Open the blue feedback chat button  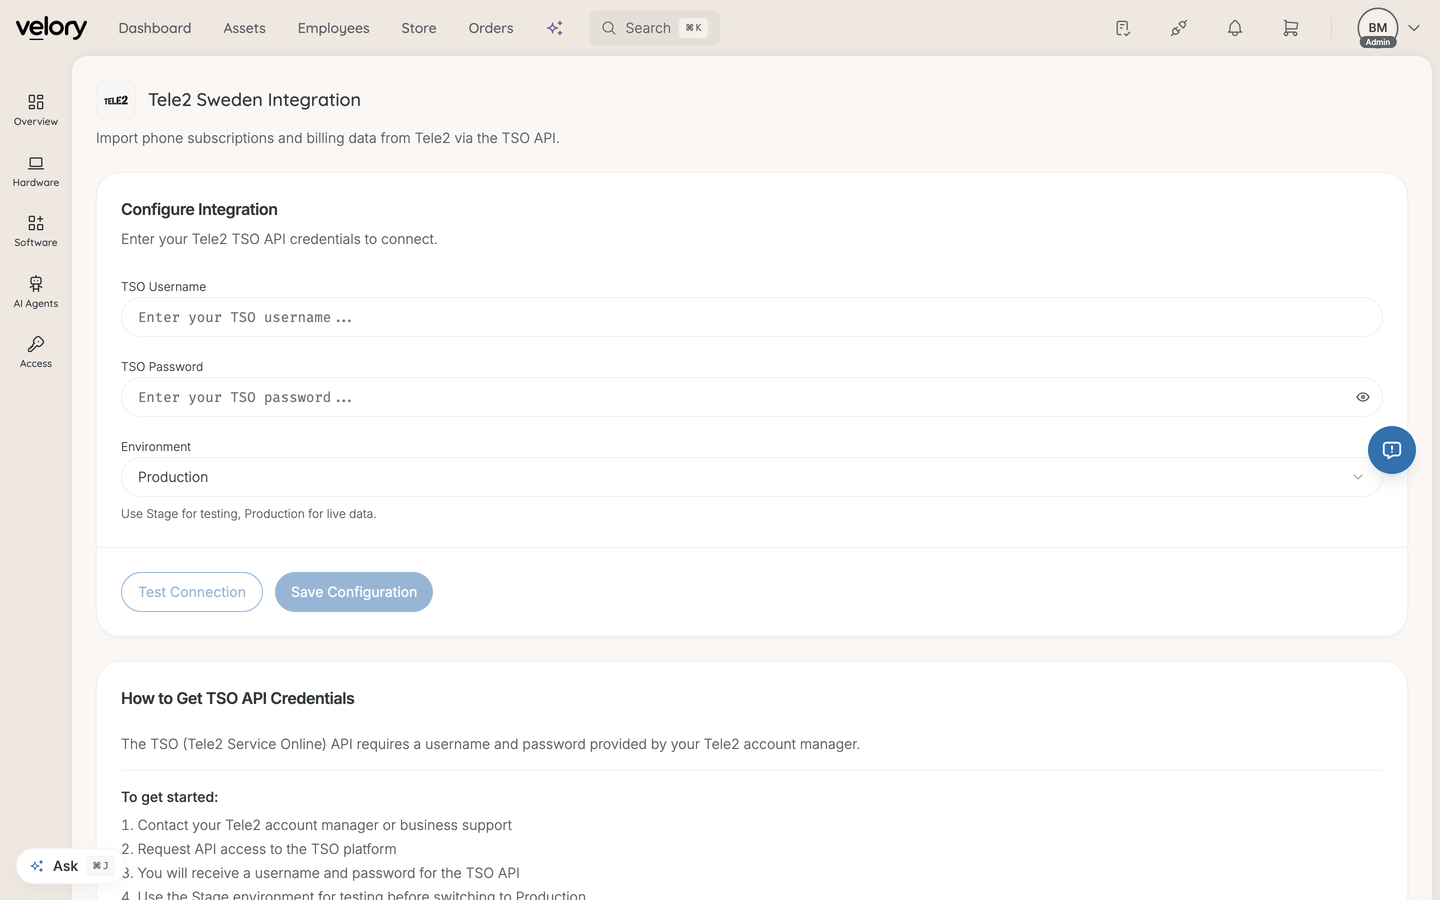click(x=1392, y=450)
